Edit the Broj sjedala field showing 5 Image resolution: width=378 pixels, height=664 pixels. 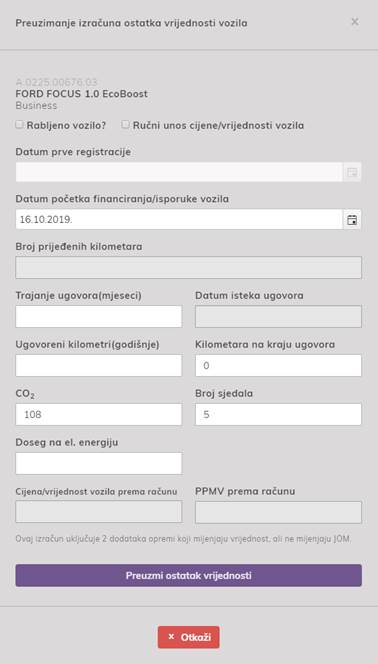279,414
